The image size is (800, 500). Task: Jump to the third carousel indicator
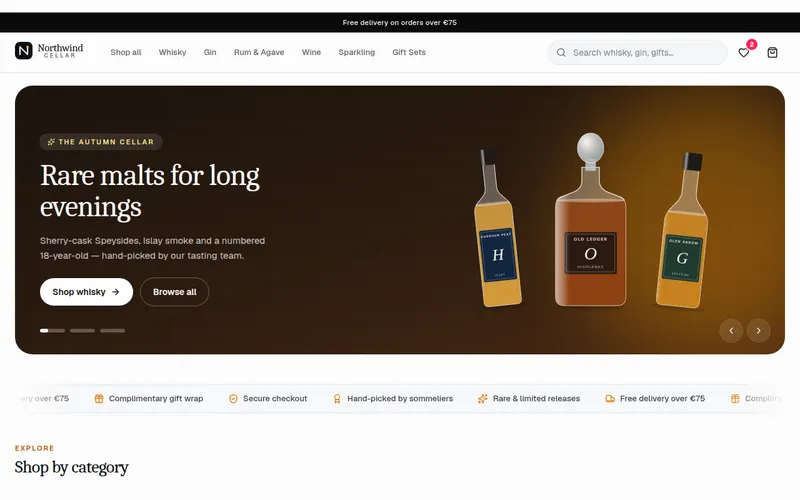click(x=112, y=331)
